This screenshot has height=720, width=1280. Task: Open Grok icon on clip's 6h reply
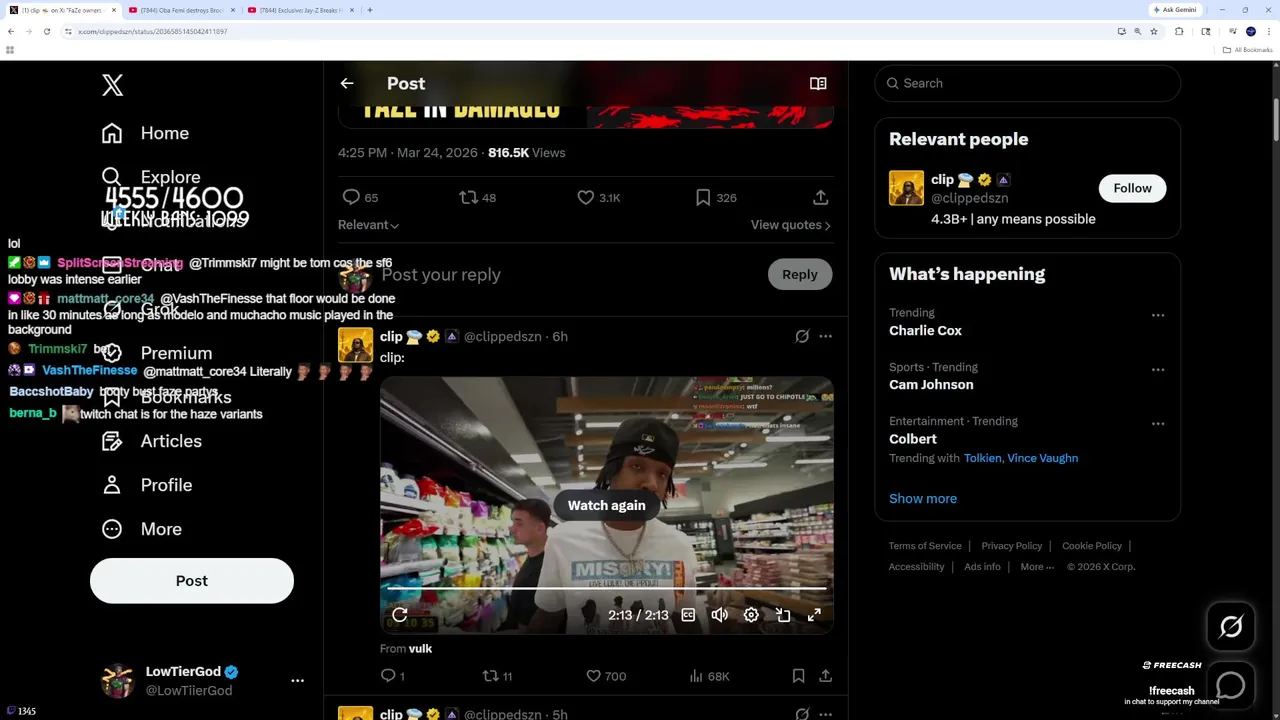[802, 337]
